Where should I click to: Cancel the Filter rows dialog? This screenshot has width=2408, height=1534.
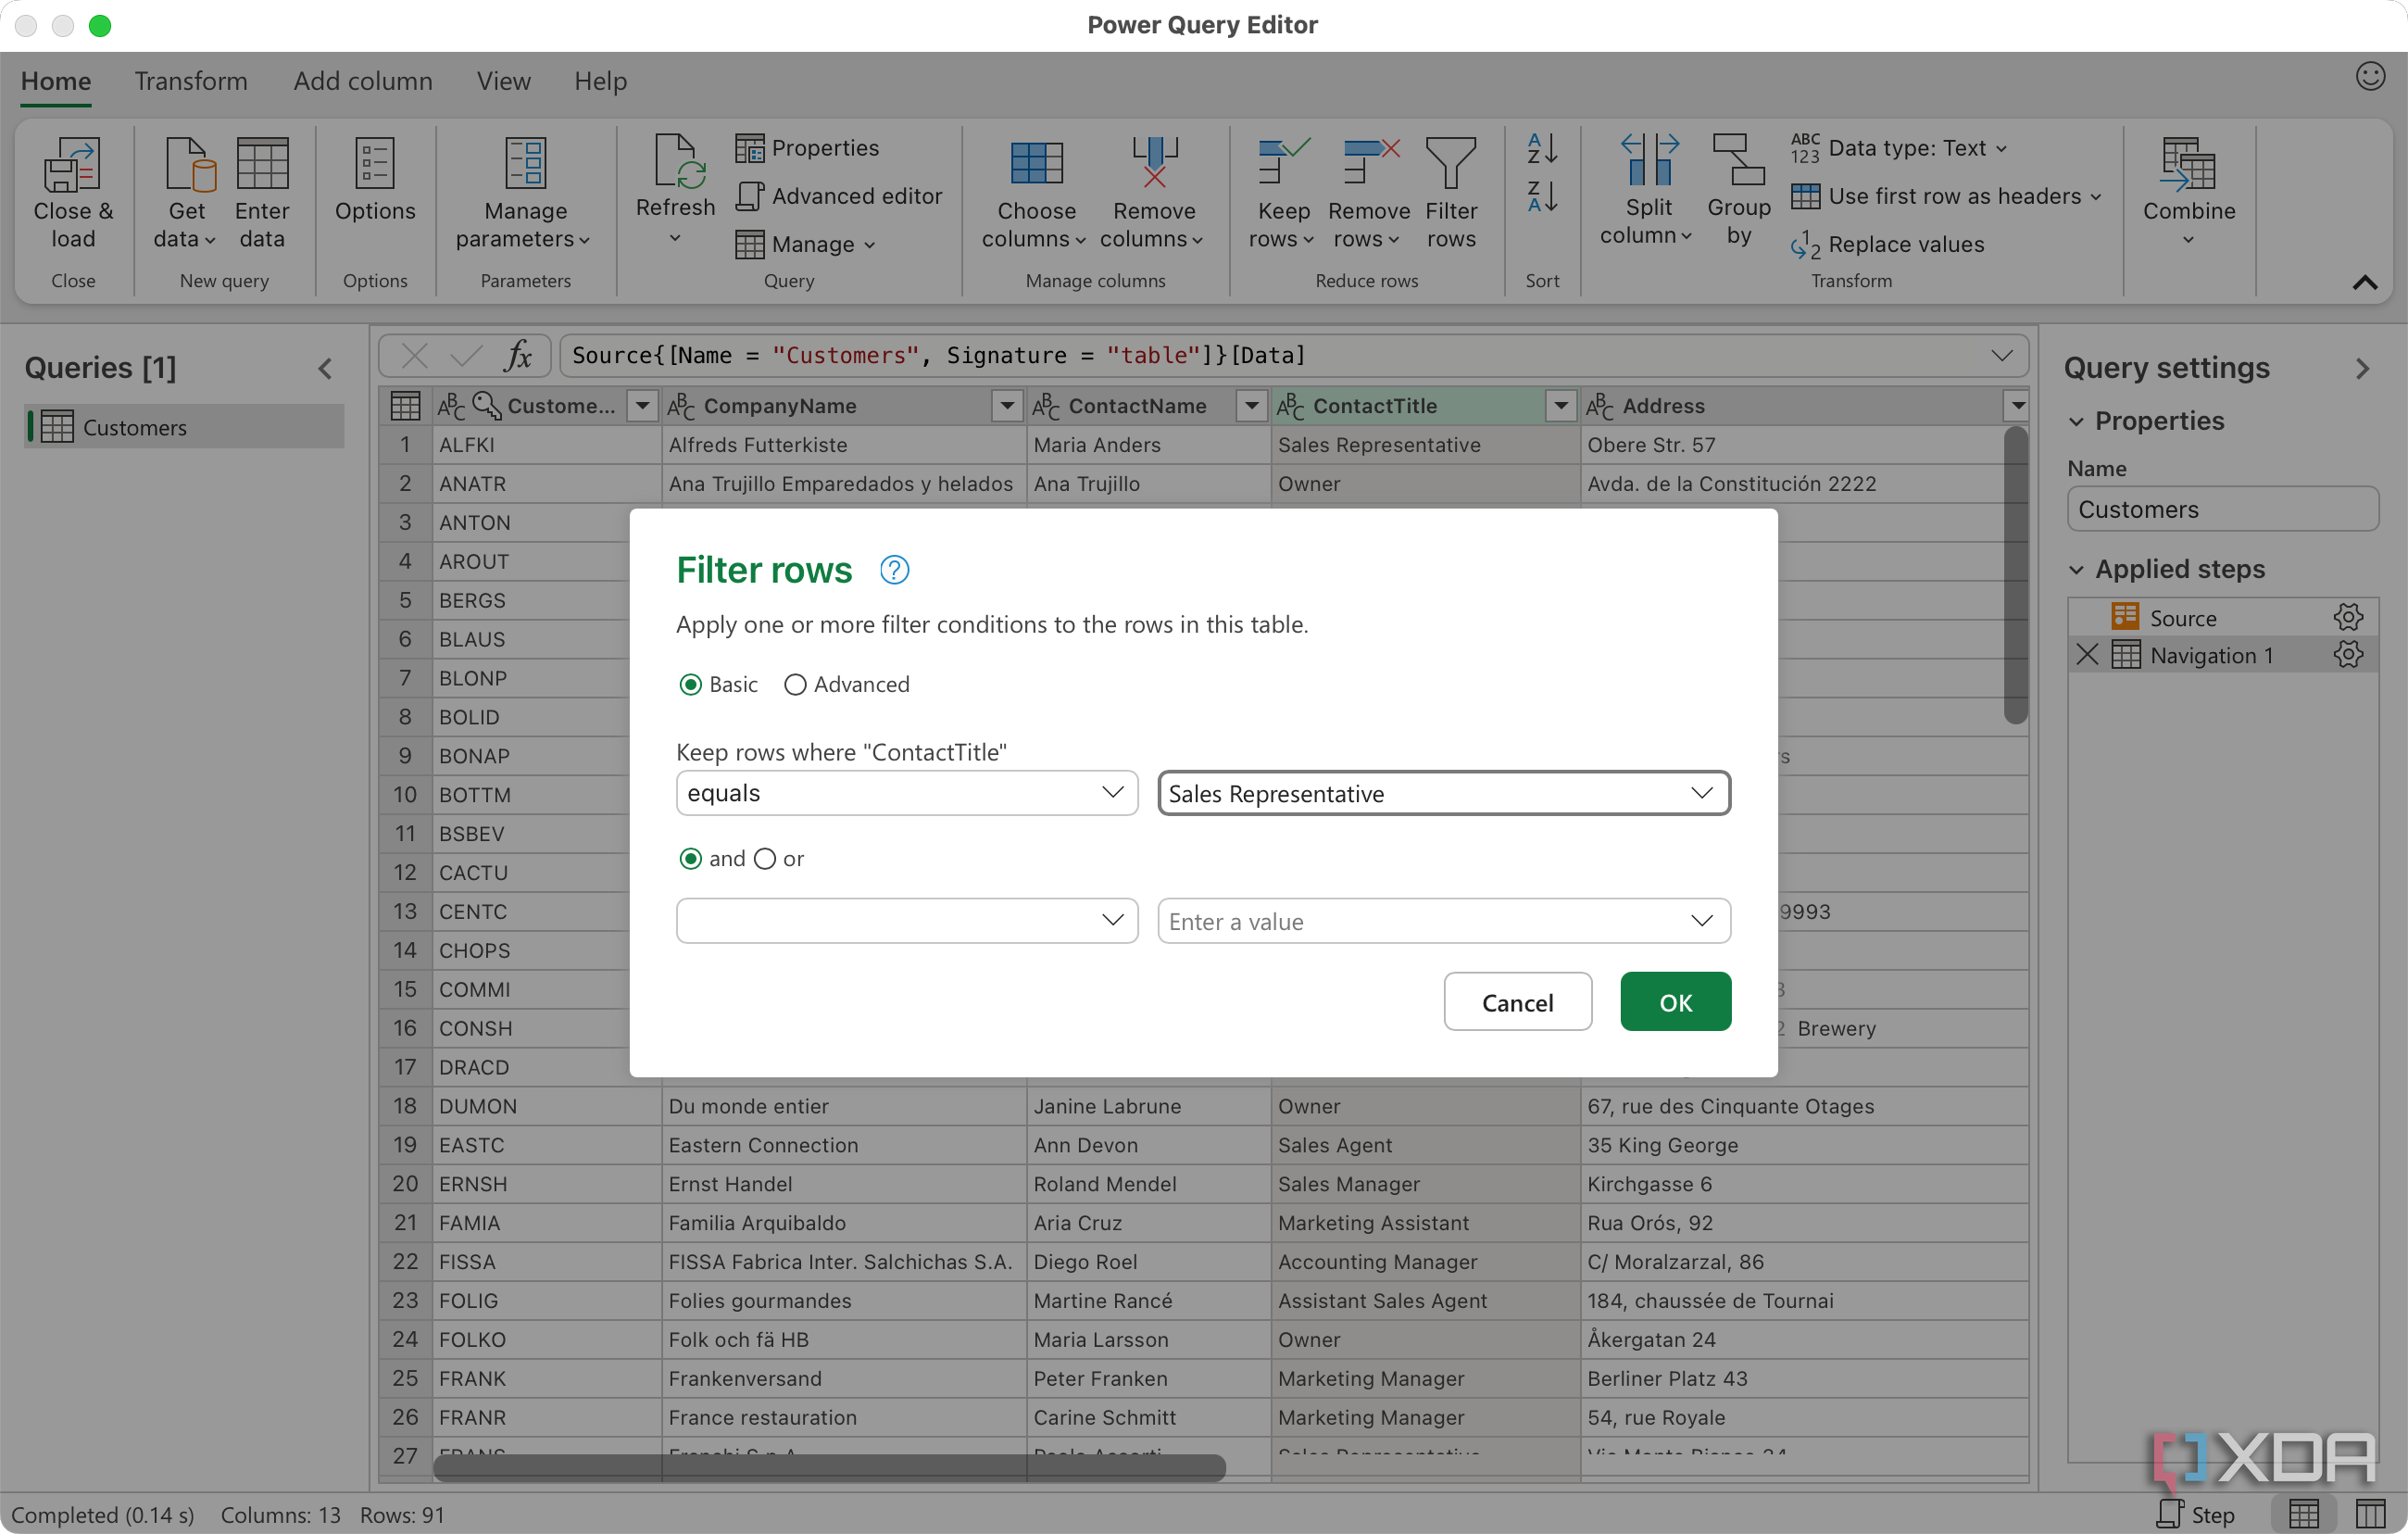coord(1517,1002)
